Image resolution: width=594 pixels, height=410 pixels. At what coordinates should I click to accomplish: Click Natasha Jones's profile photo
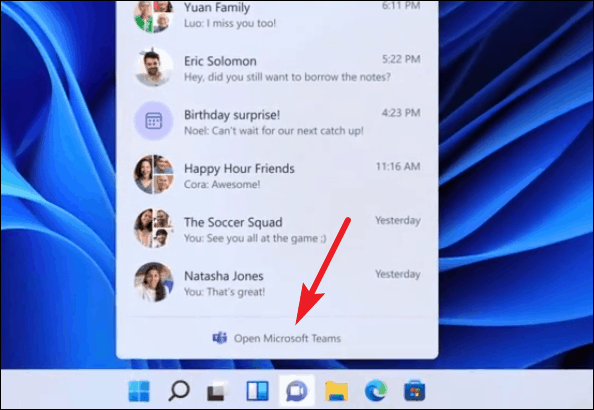tap(154, 282)
